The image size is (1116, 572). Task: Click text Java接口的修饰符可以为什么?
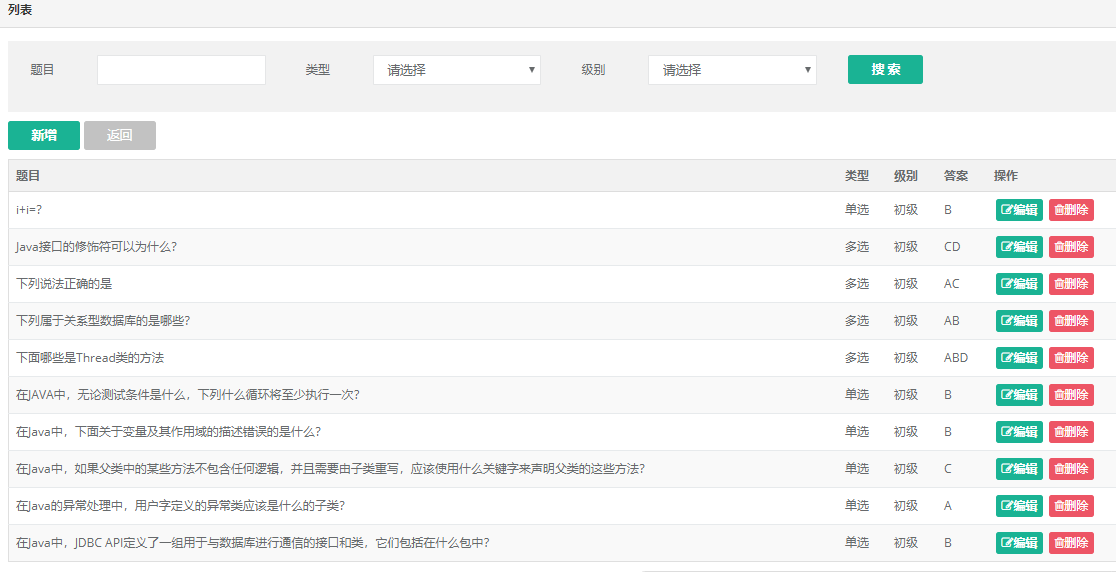point(96,247)
